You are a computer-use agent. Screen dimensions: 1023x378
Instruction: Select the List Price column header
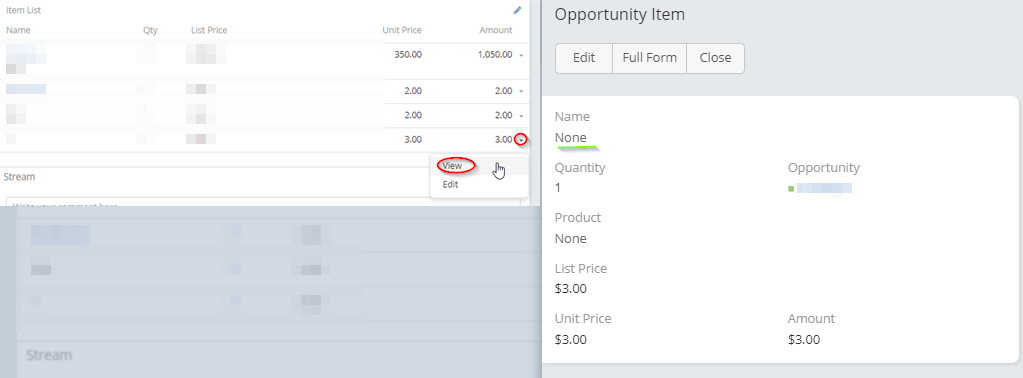209,30
